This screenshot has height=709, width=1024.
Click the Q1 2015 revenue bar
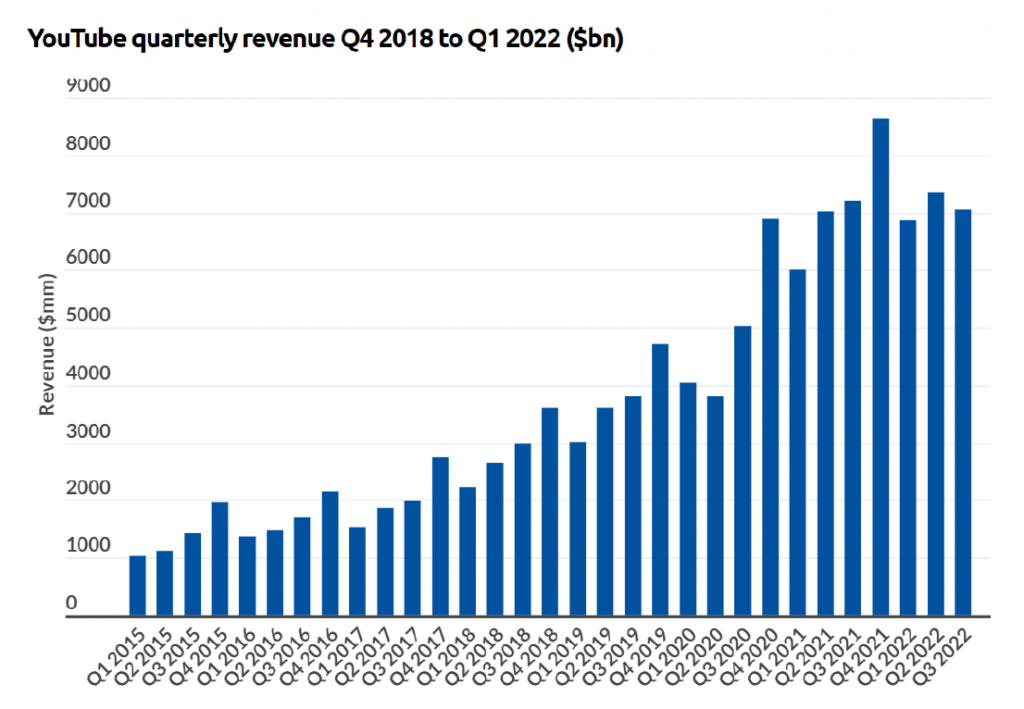point(138,586)
